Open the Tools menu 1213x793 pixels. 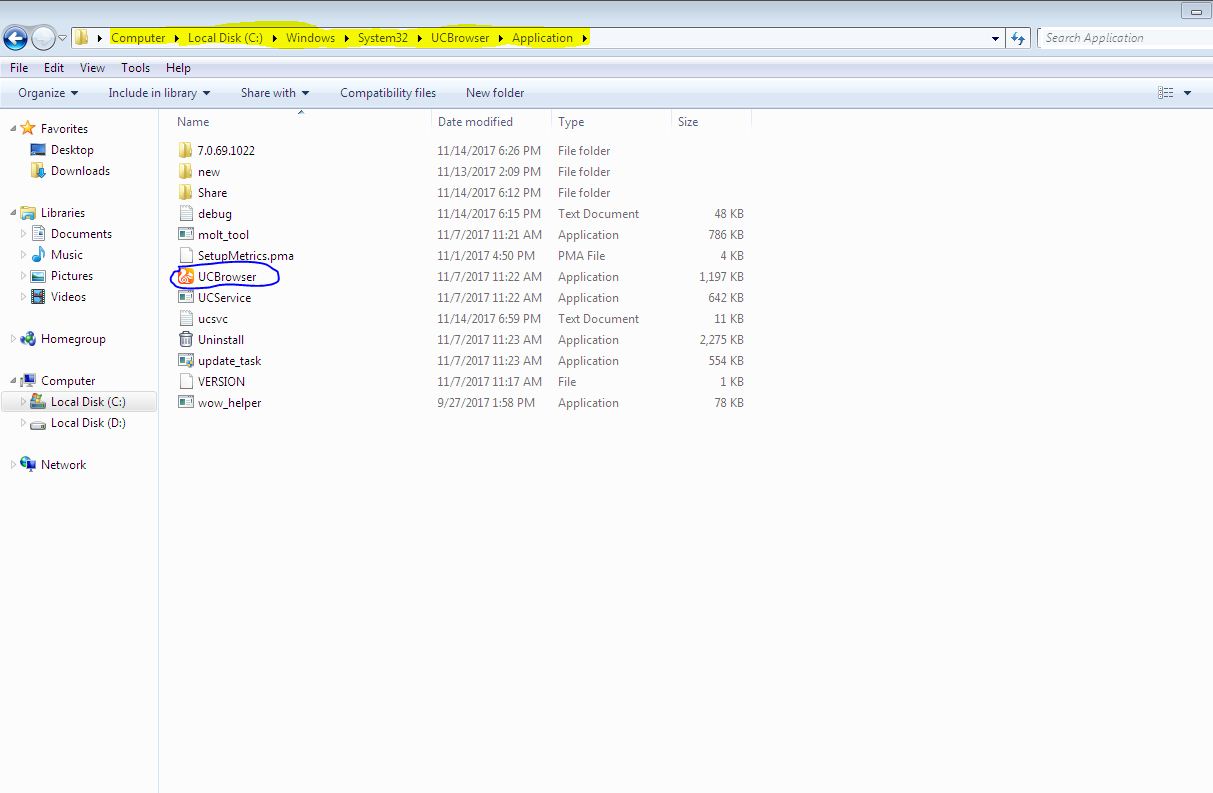point(135,67)
